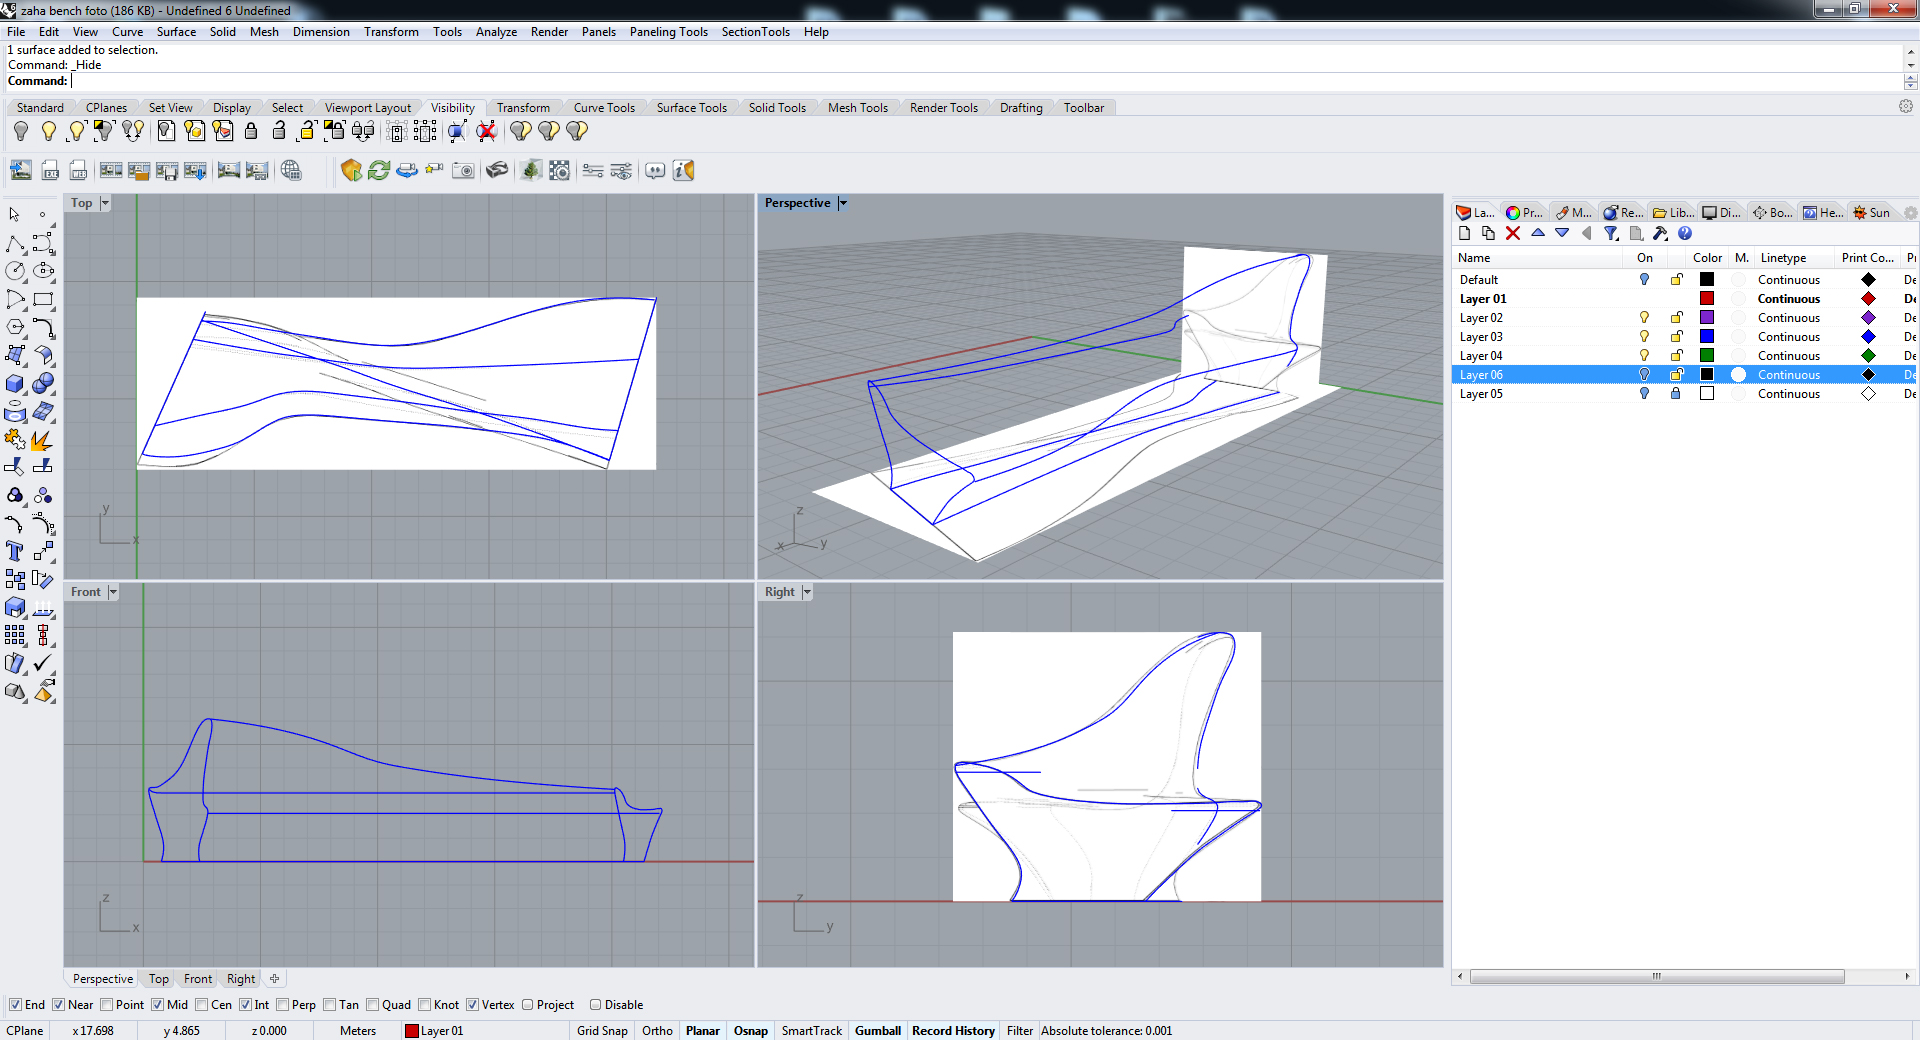Click the Move layer up triangle icon

[x=1538, y=233]
